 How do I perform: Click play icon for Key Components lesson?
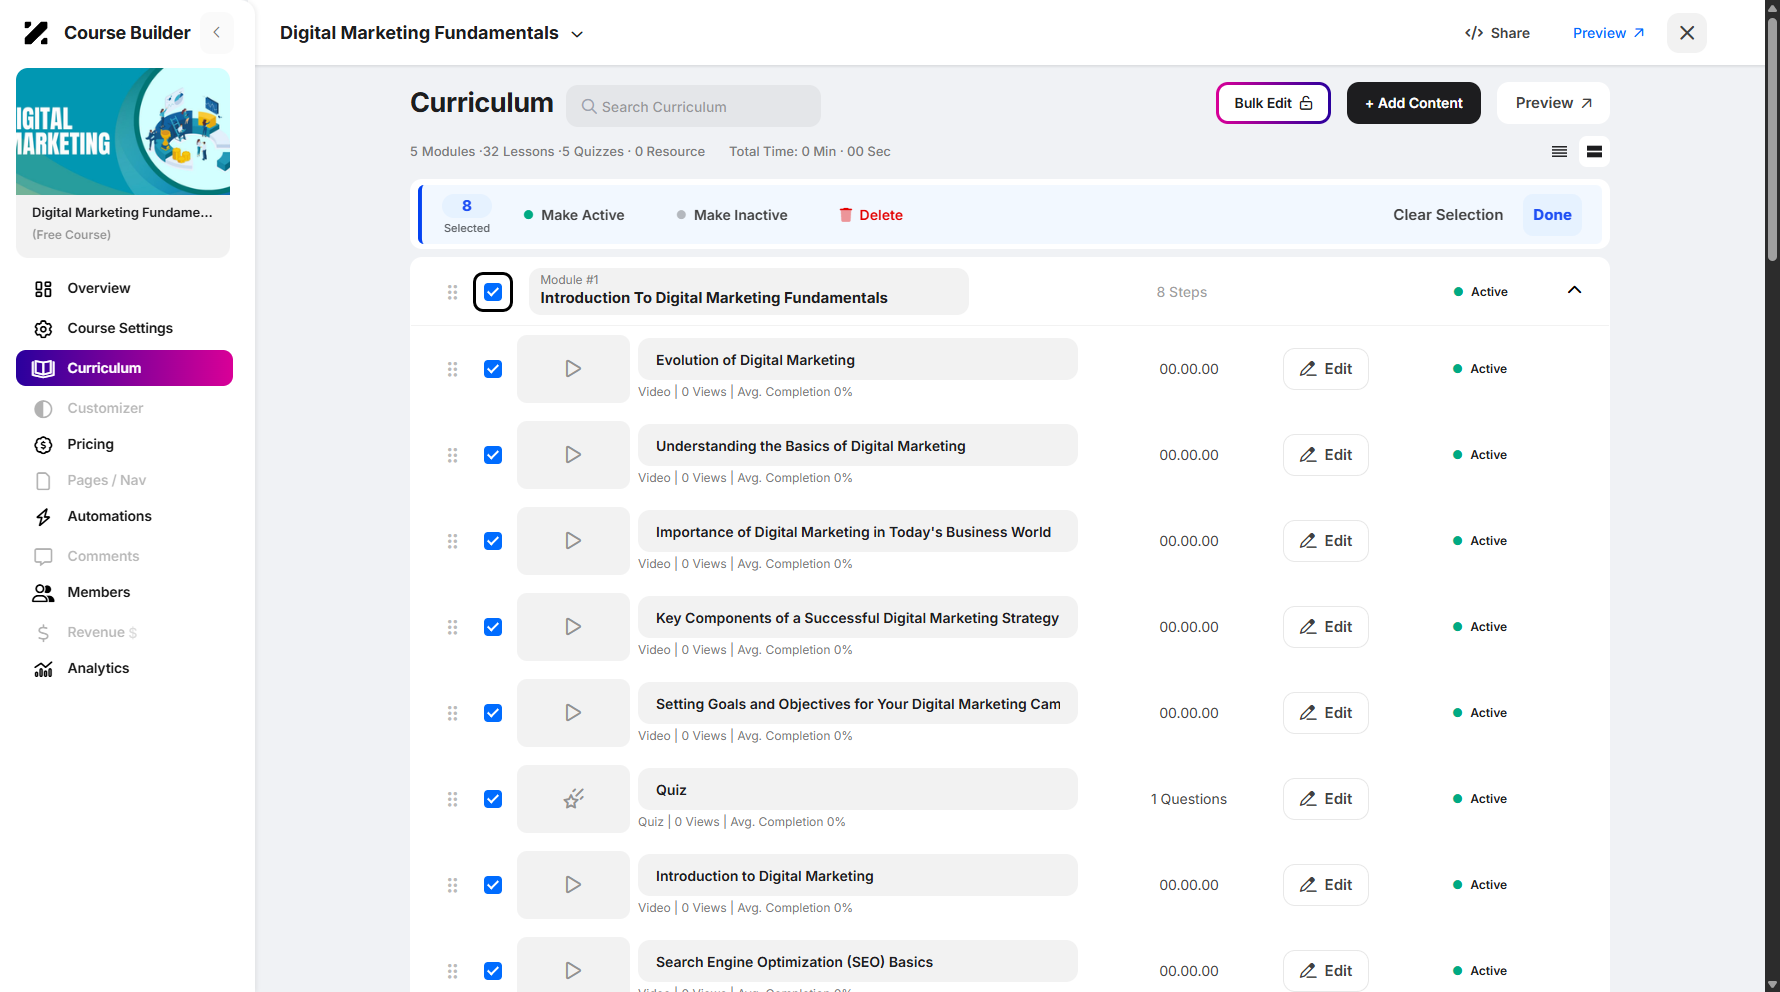point(573,627)
